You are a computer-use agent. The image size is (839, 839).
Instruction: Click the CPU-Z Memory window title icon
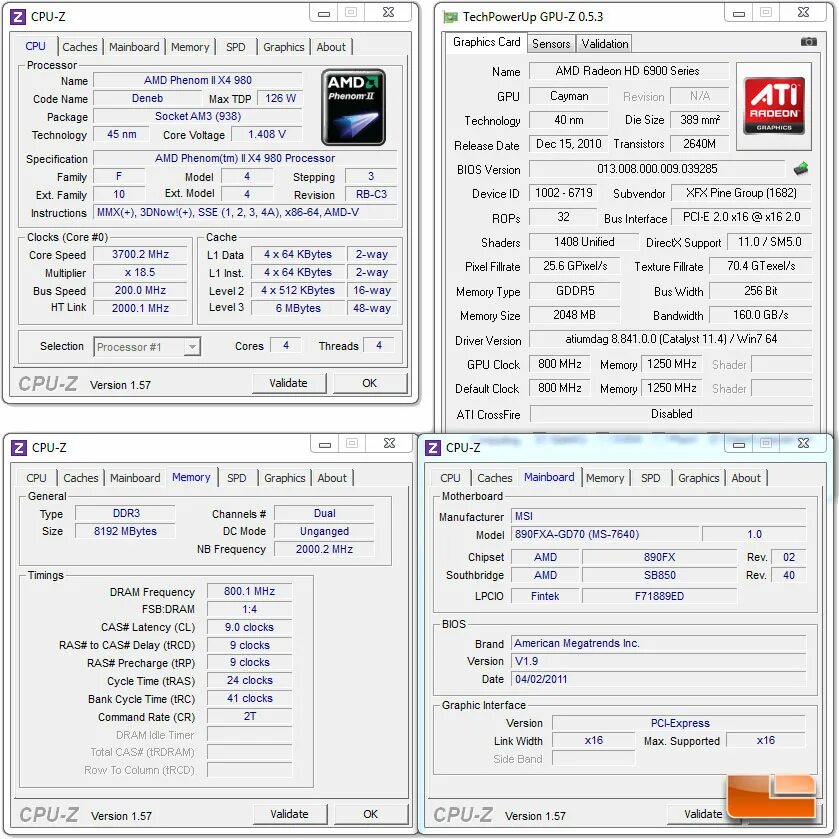(x=19, y=447)
